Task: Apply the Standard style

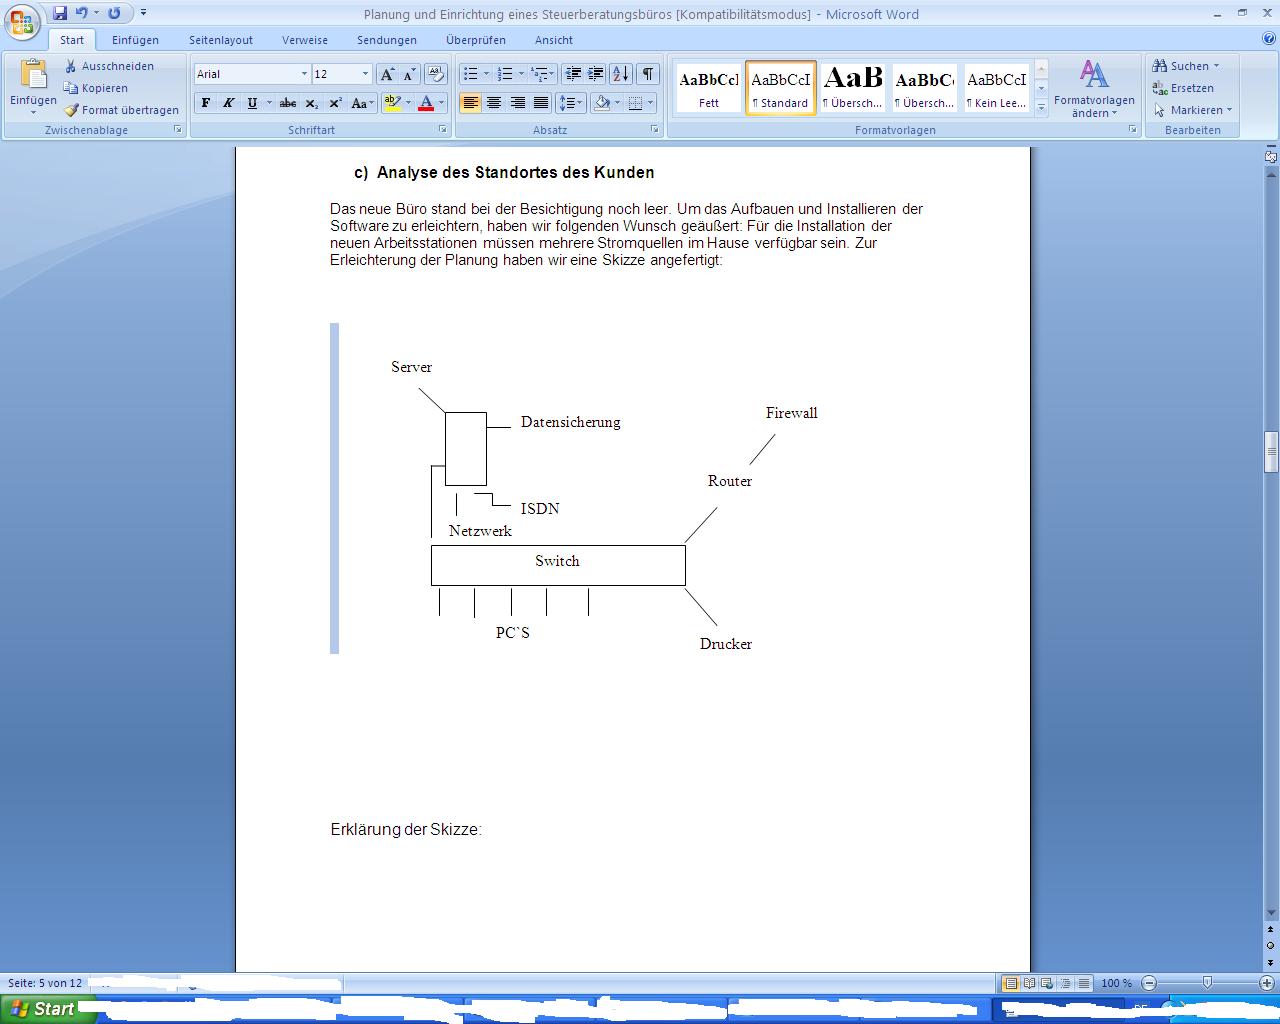Action: [781, 88]
